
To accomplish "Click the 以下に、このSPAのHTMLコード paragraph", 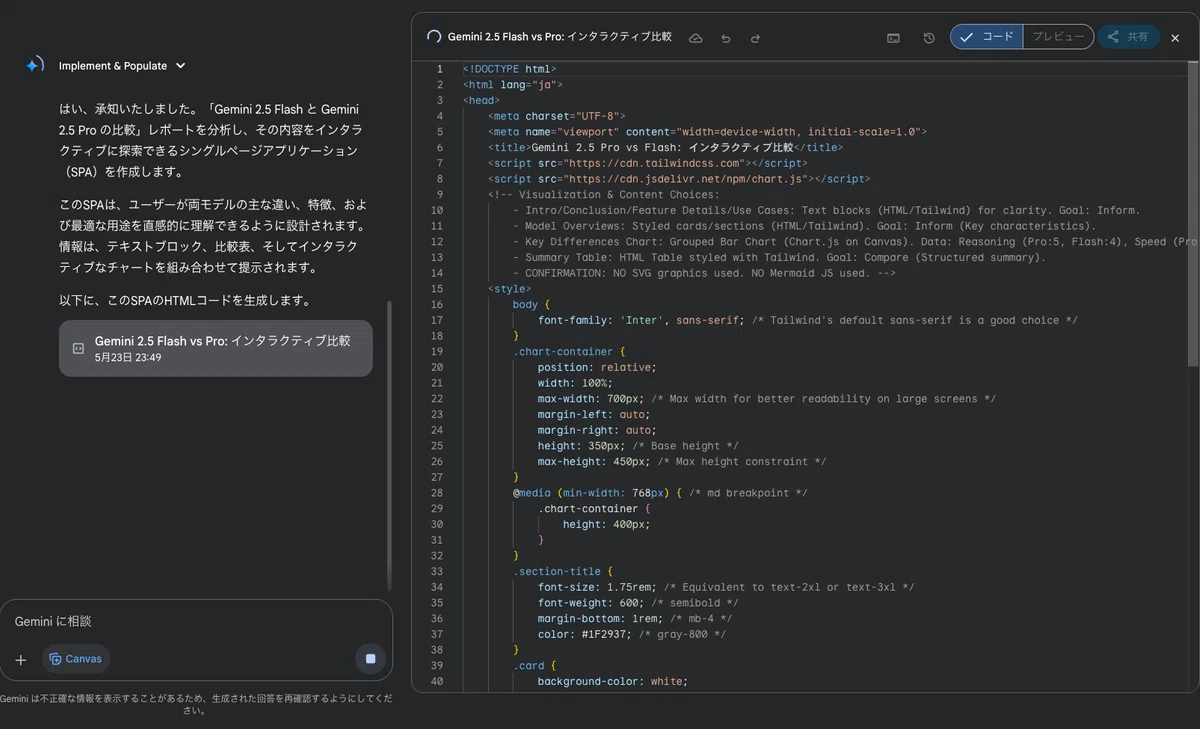I will 185,300.
